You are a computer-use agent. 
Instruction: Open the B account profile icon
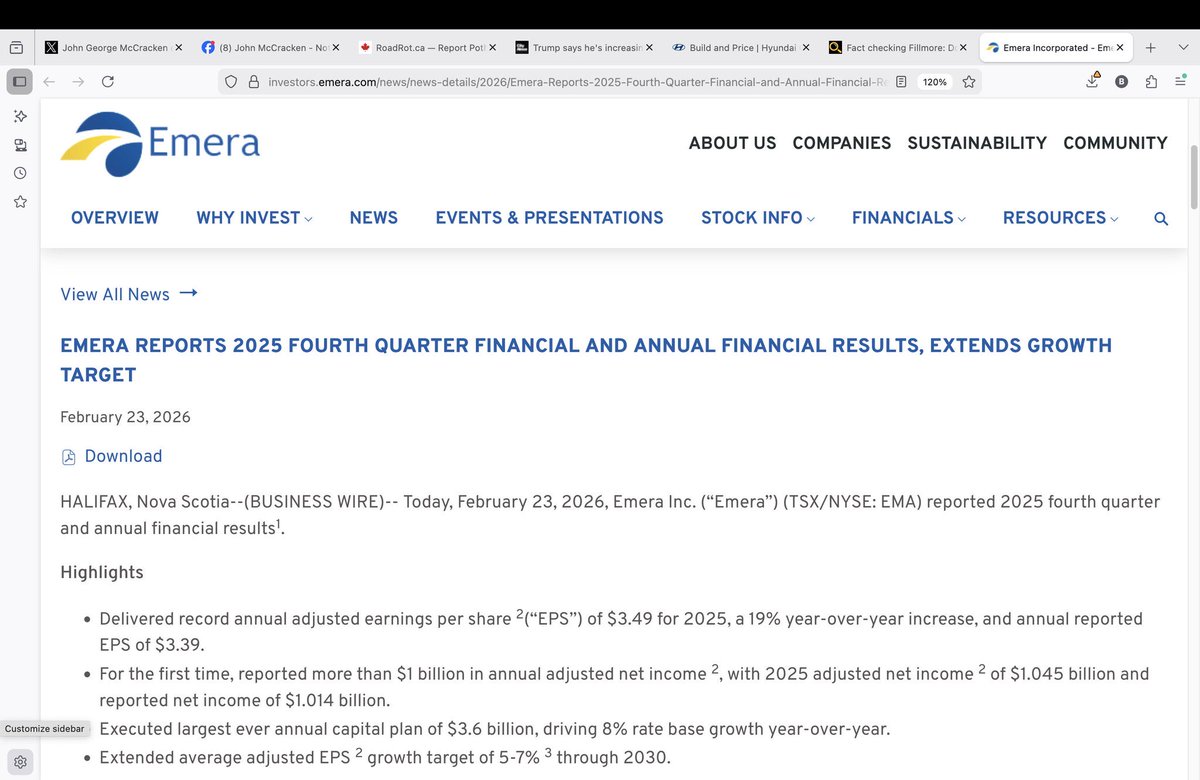1121,82
